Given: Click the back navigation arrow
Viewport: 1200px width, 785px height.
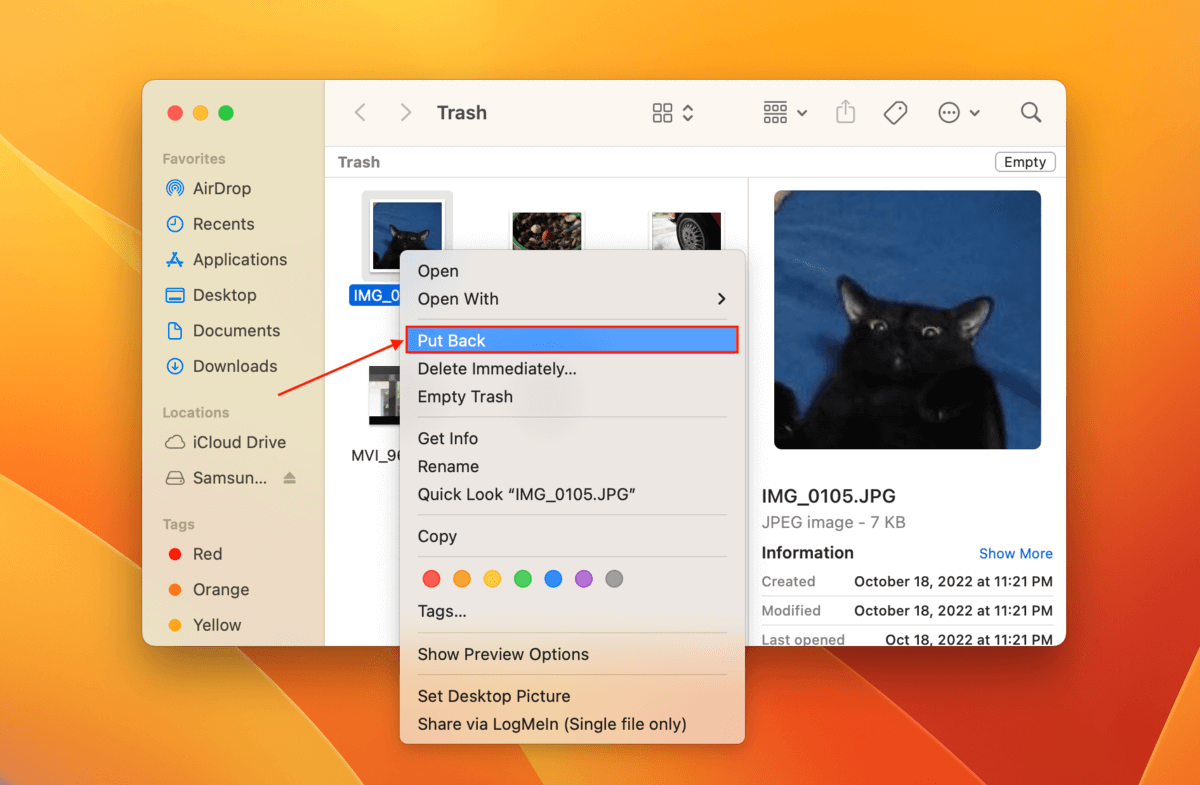Looking at the screenshot, I should 360,113.
